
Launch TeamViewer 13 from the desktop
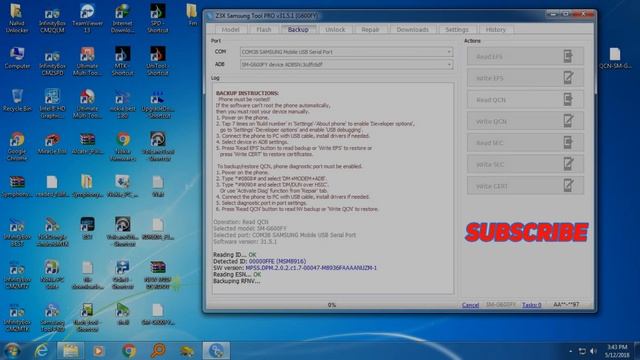point(87,18)
